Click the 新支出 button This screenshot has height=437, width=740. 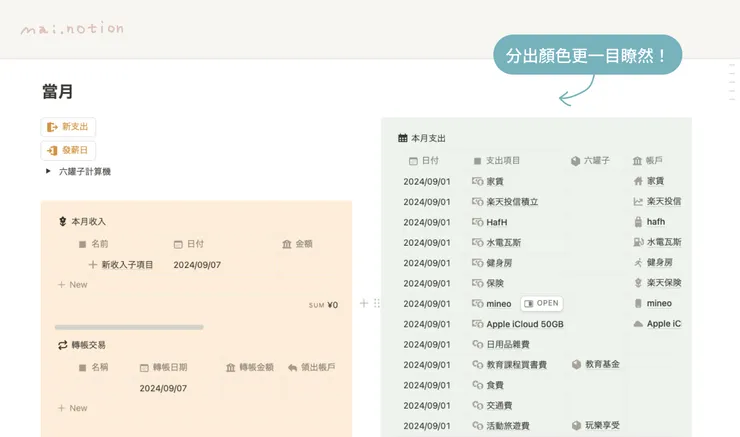tap(68, 127)
